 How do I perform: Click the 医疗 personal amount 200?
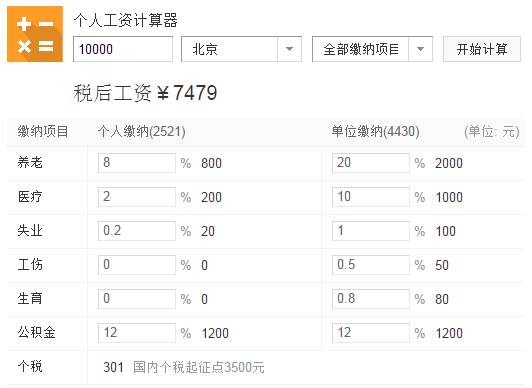[211, 197]
